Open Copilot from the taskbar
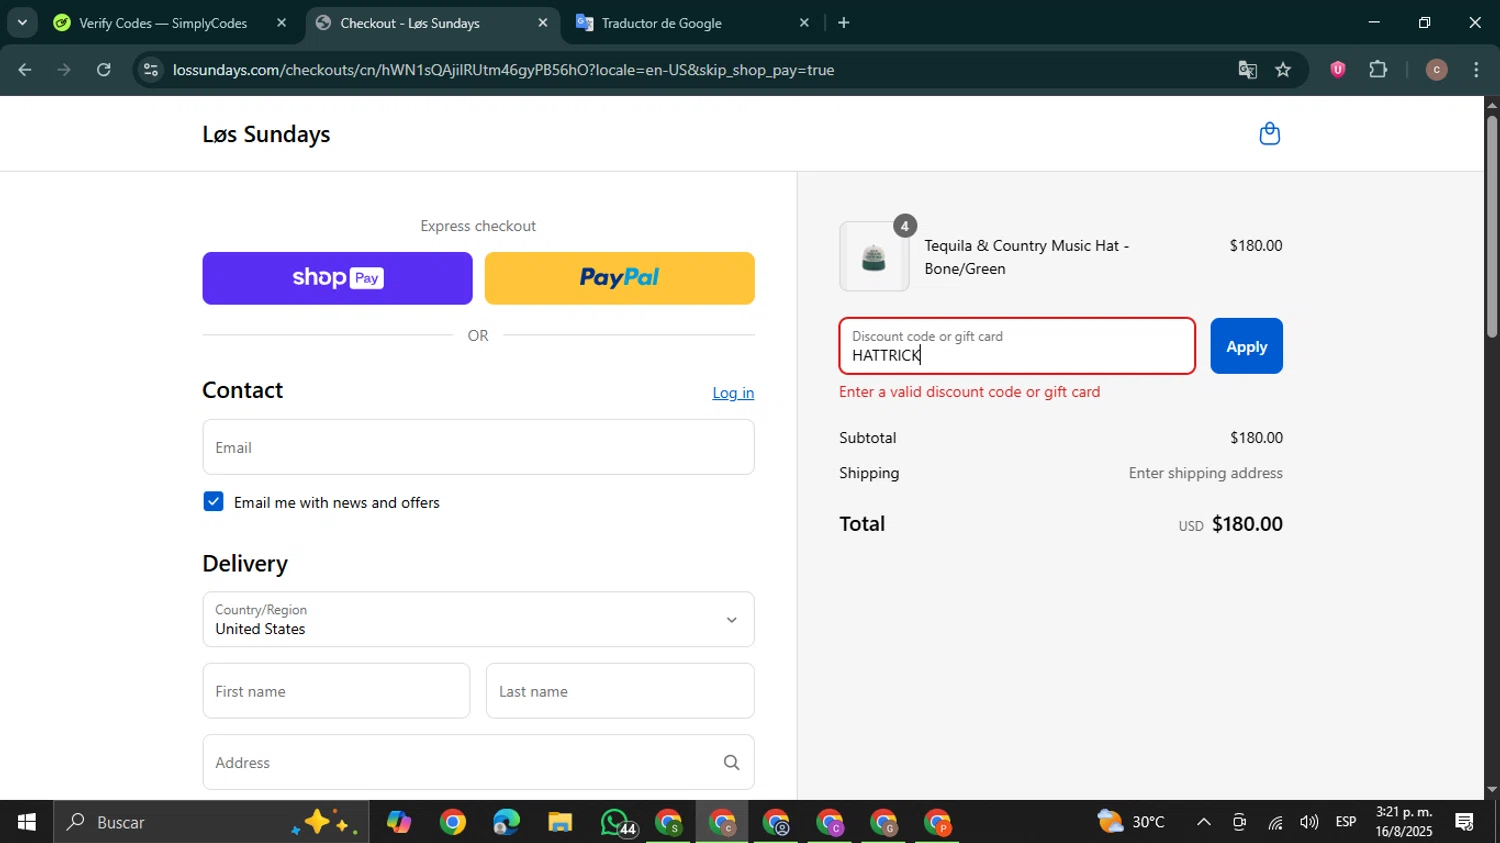Screen dimensions: 1500x843 click(x=399, y=822)
